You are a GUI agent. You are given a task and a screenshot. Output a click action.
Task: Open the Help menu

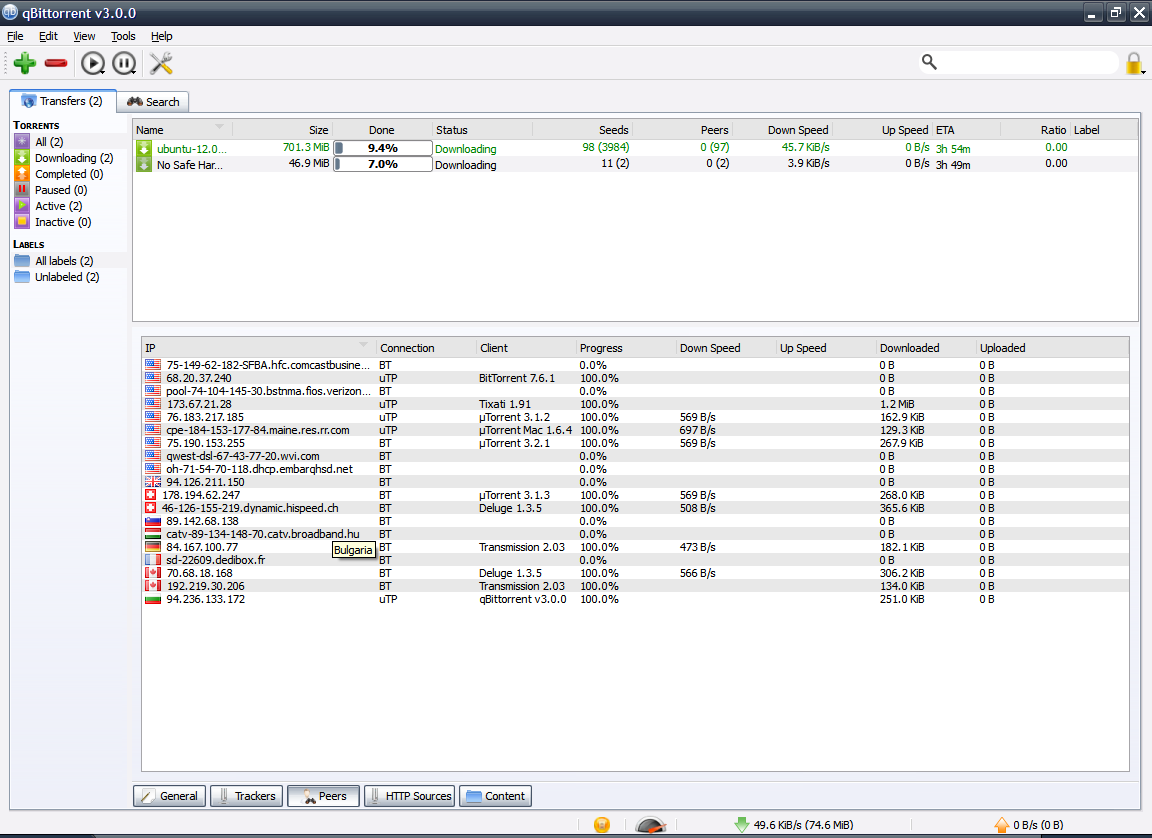162,36
